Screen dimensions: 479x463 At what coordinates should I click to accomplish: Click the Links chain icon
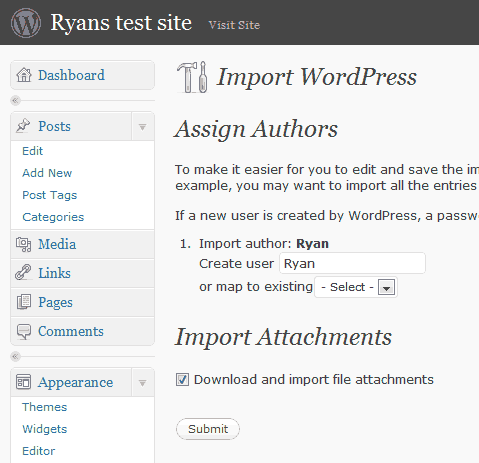(x=23, y=273)
